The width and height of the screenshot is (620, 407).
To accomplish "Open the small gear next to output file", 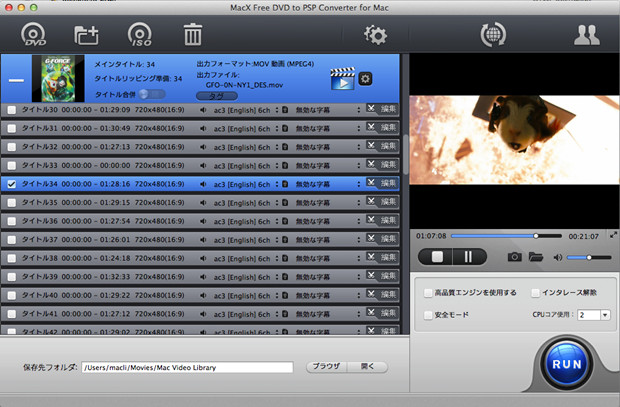I will point(365,79).
